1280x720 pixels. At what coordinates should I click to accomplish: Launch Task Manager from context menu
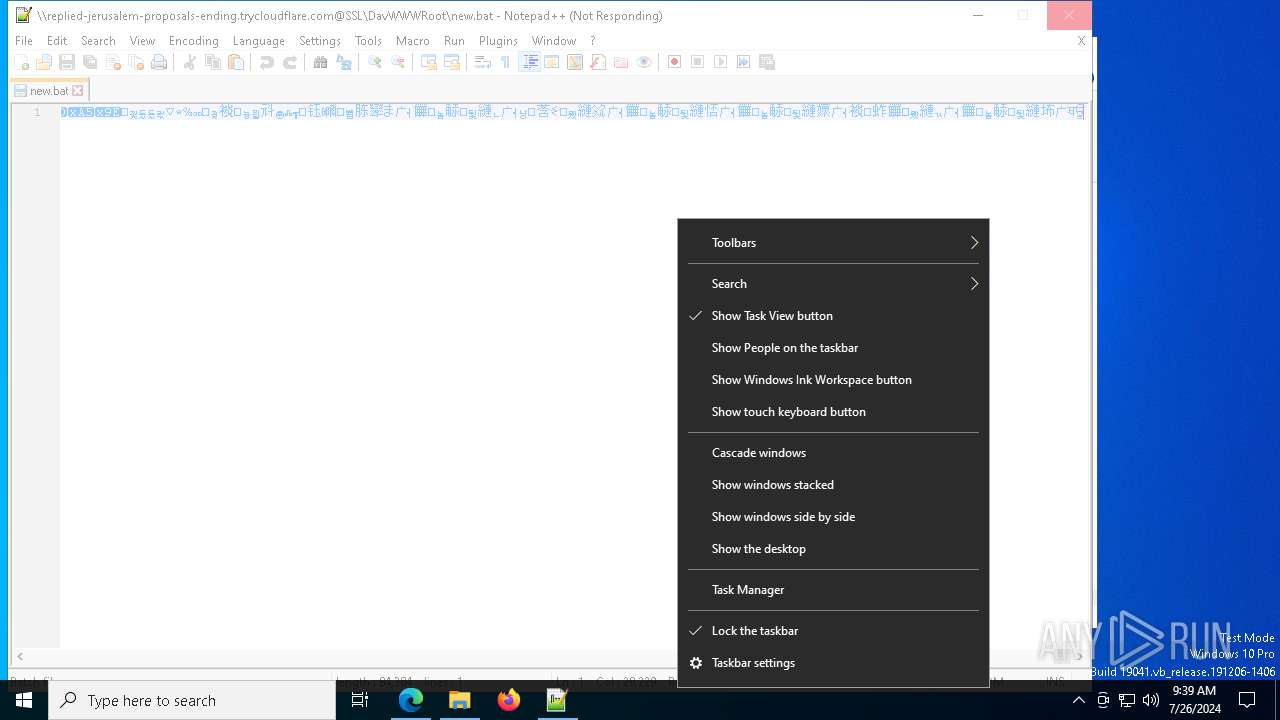click(833, 590)
